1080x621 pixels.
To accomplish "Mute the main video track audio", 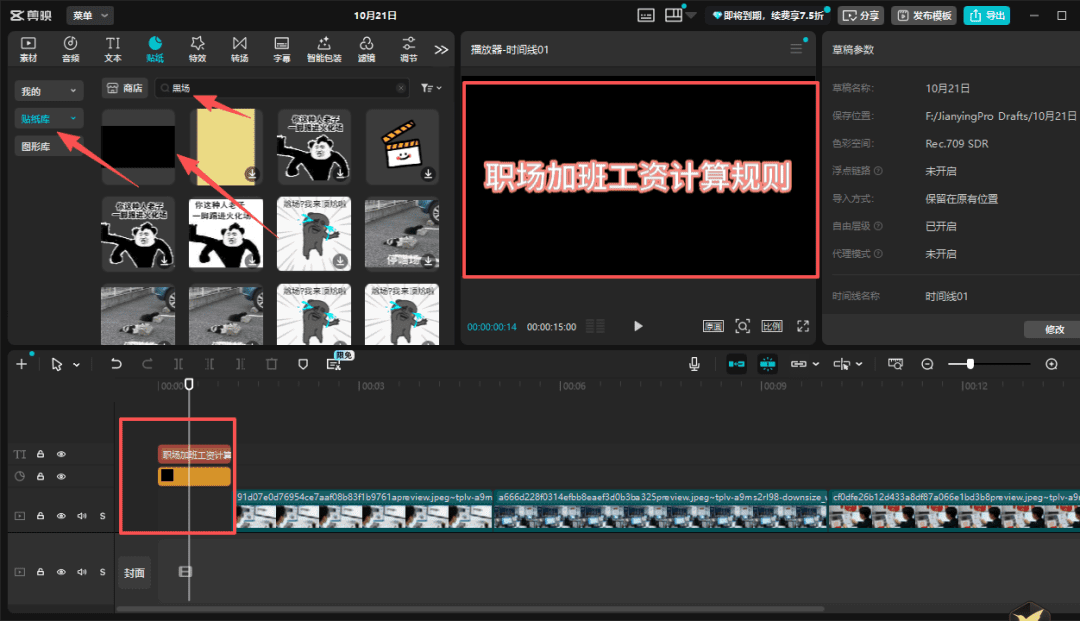I will pos(81,516).
